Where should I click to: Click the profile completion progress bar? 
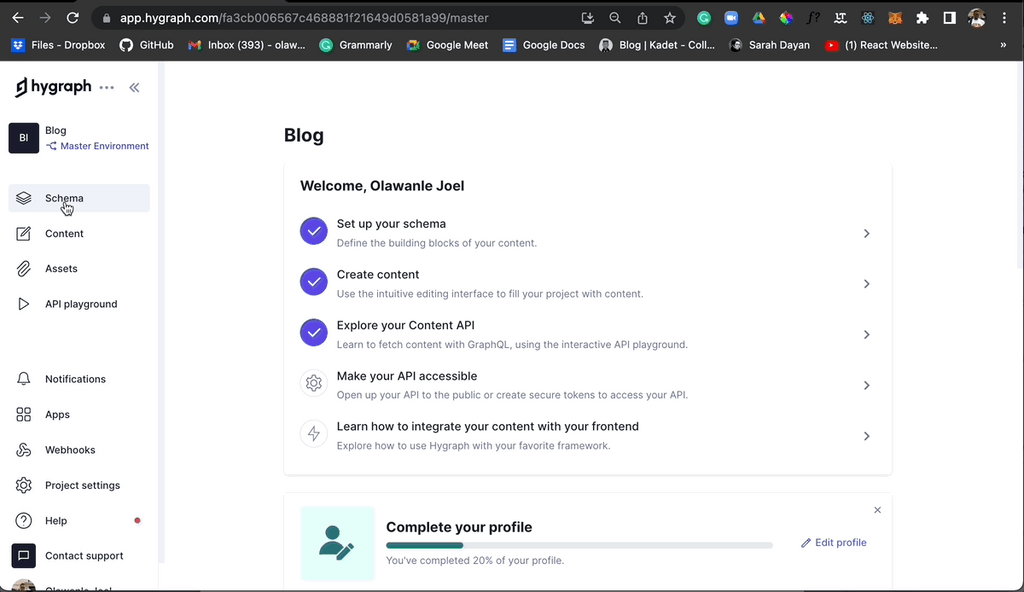[x=579, y=545]
